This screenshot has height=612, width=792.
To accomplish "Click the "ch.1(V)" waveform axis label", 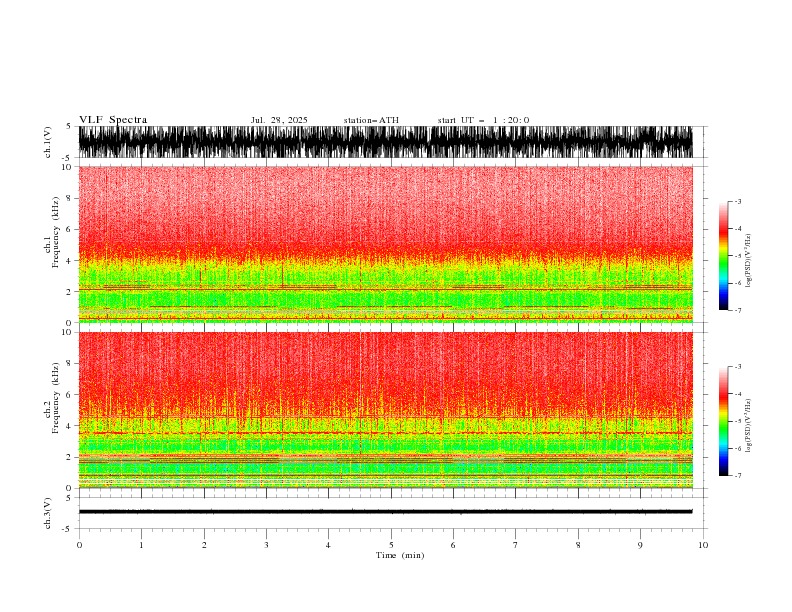I will click(x=48, y=142).
